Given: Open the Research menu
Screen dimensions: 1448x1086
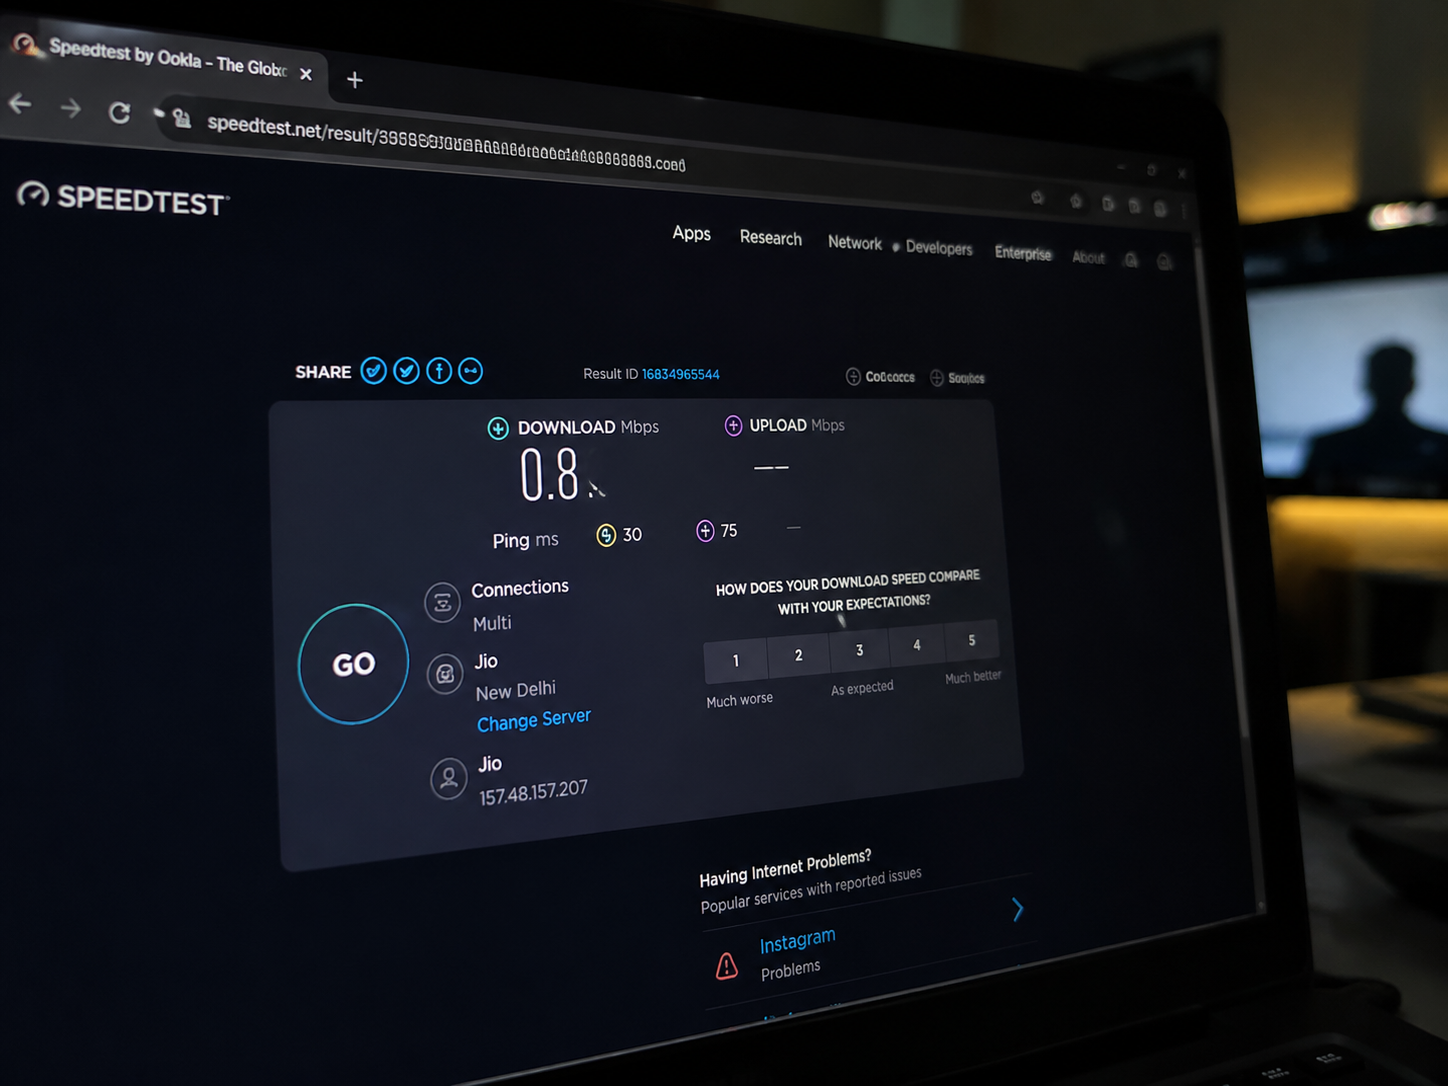Looking at the screenshot, I should tap(770, 238).
